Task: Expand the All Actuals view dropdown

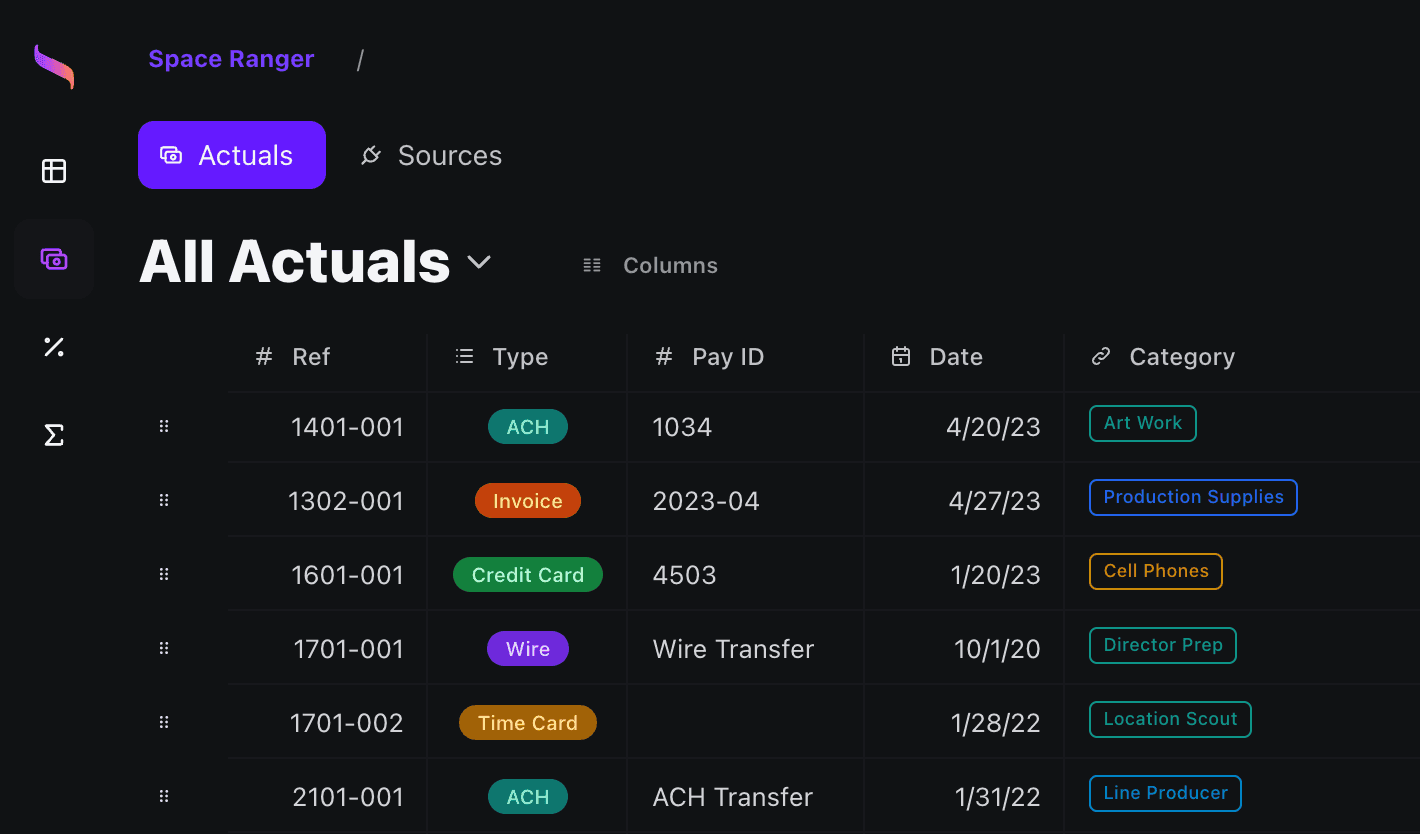Action: click(479, 262)
